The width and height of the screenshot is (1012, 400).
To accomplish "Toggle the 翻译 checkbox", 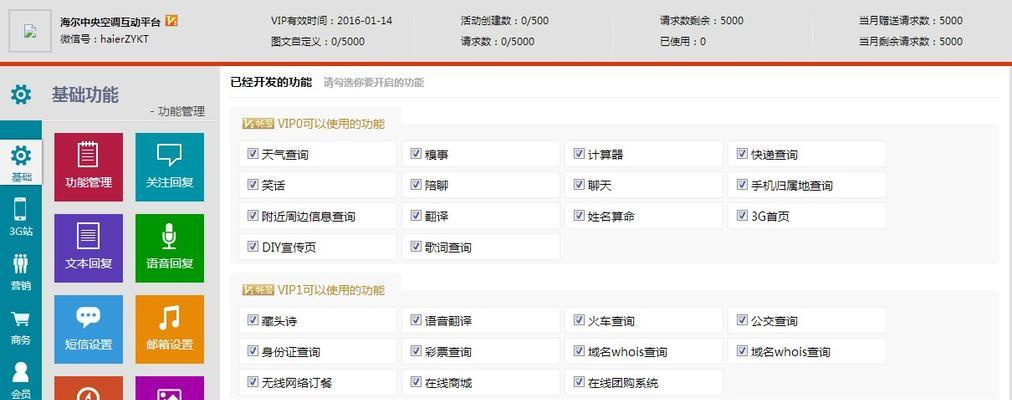I will pyautogui.click(x=416, y=215).
